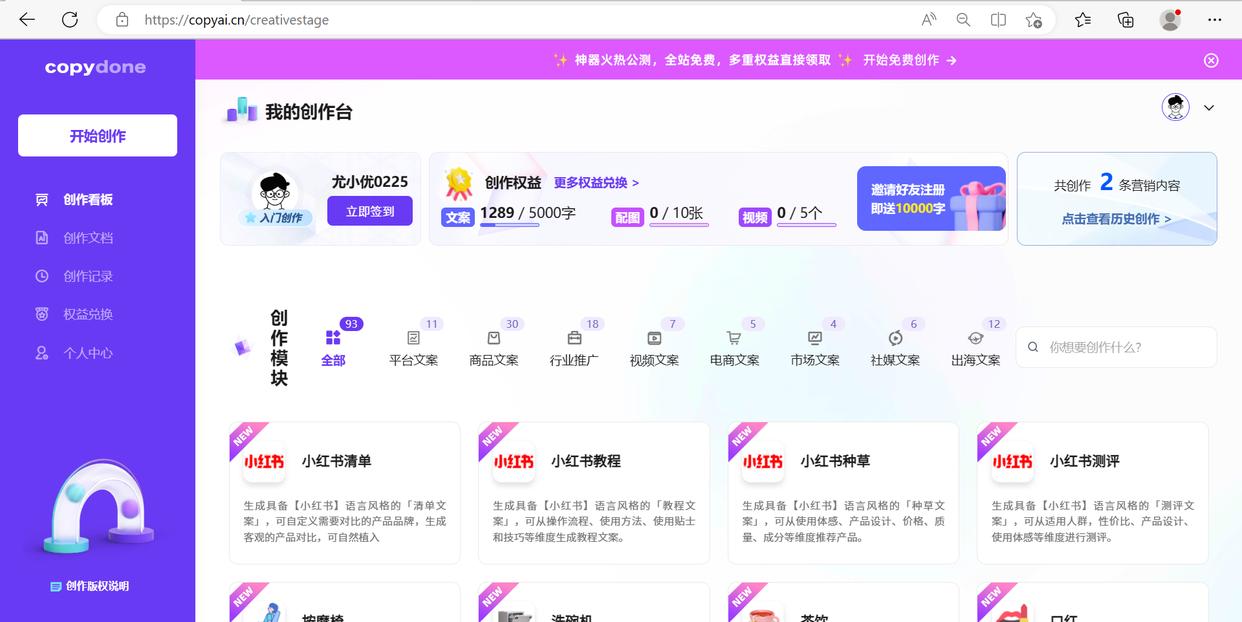Dismiss the promo banner with the X
The image size is (1242, 622).
(x=1211, y=60)
